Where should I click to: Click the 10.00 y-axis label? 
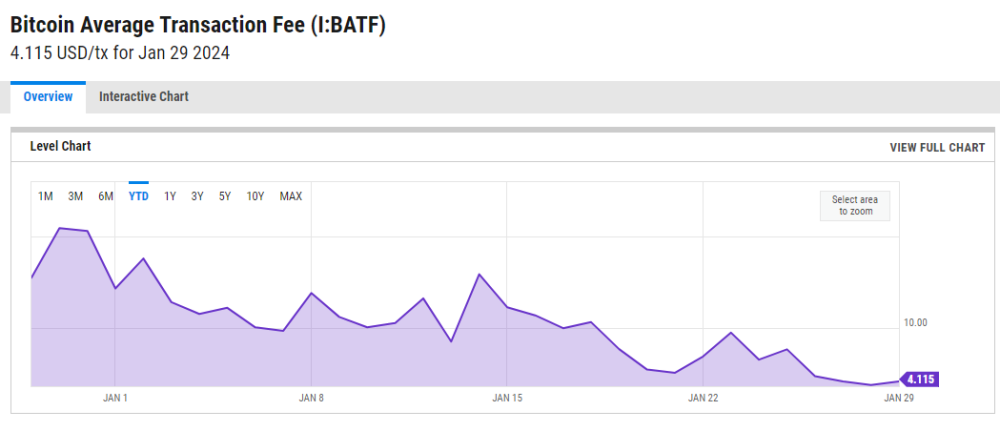click(x=915, y=322)
